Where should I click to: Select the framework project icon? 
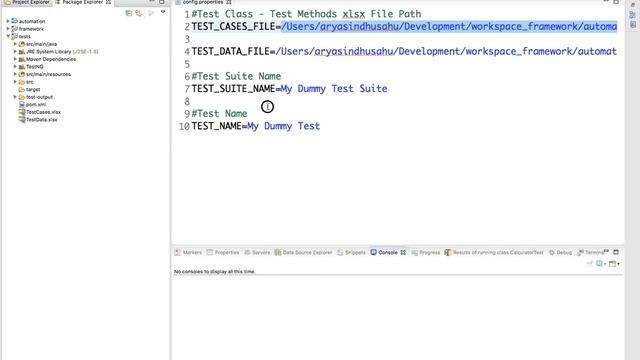pos(14,29)
